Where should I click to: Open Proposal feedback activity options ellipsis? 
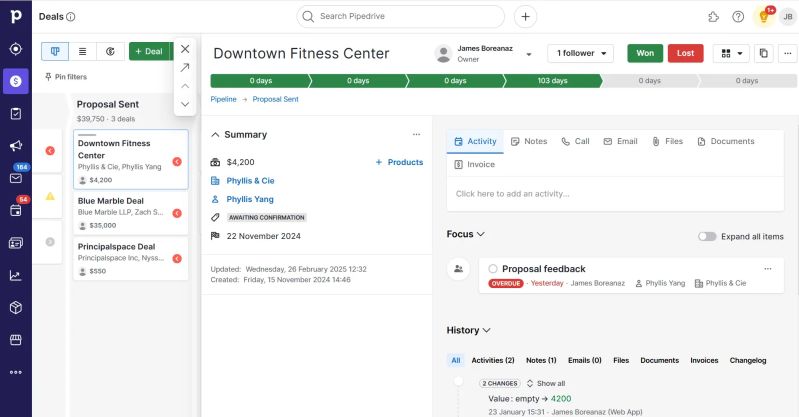[767, 269]
